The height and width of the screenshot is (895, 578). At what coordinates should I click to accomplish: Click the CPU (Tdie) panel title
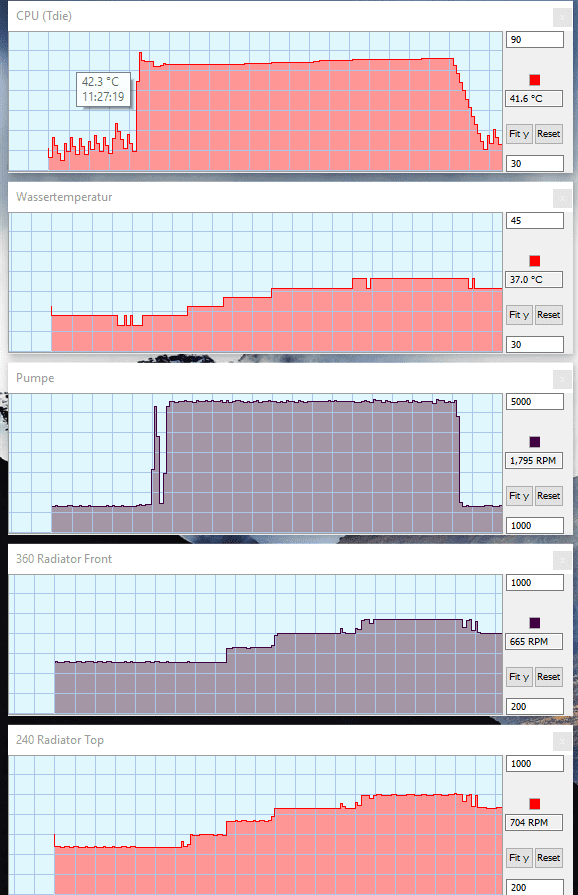[x=44, y=16]
